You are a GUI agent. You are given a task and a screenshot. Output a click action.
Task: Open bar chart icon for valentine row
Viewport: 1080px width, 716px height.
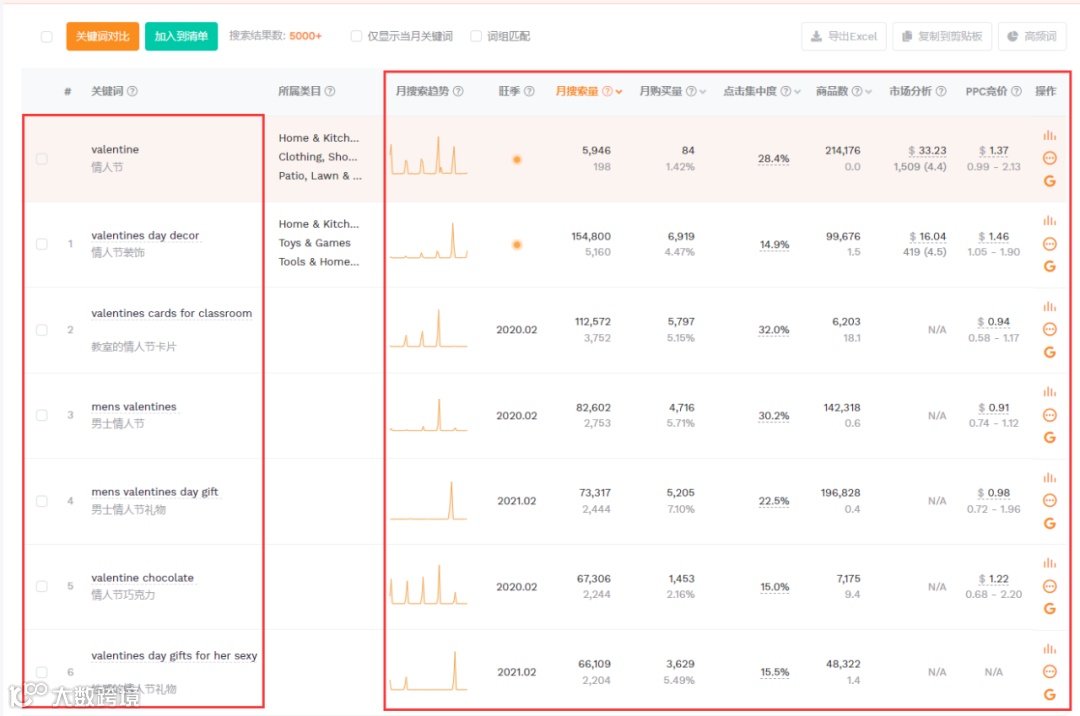point(1049,135)
